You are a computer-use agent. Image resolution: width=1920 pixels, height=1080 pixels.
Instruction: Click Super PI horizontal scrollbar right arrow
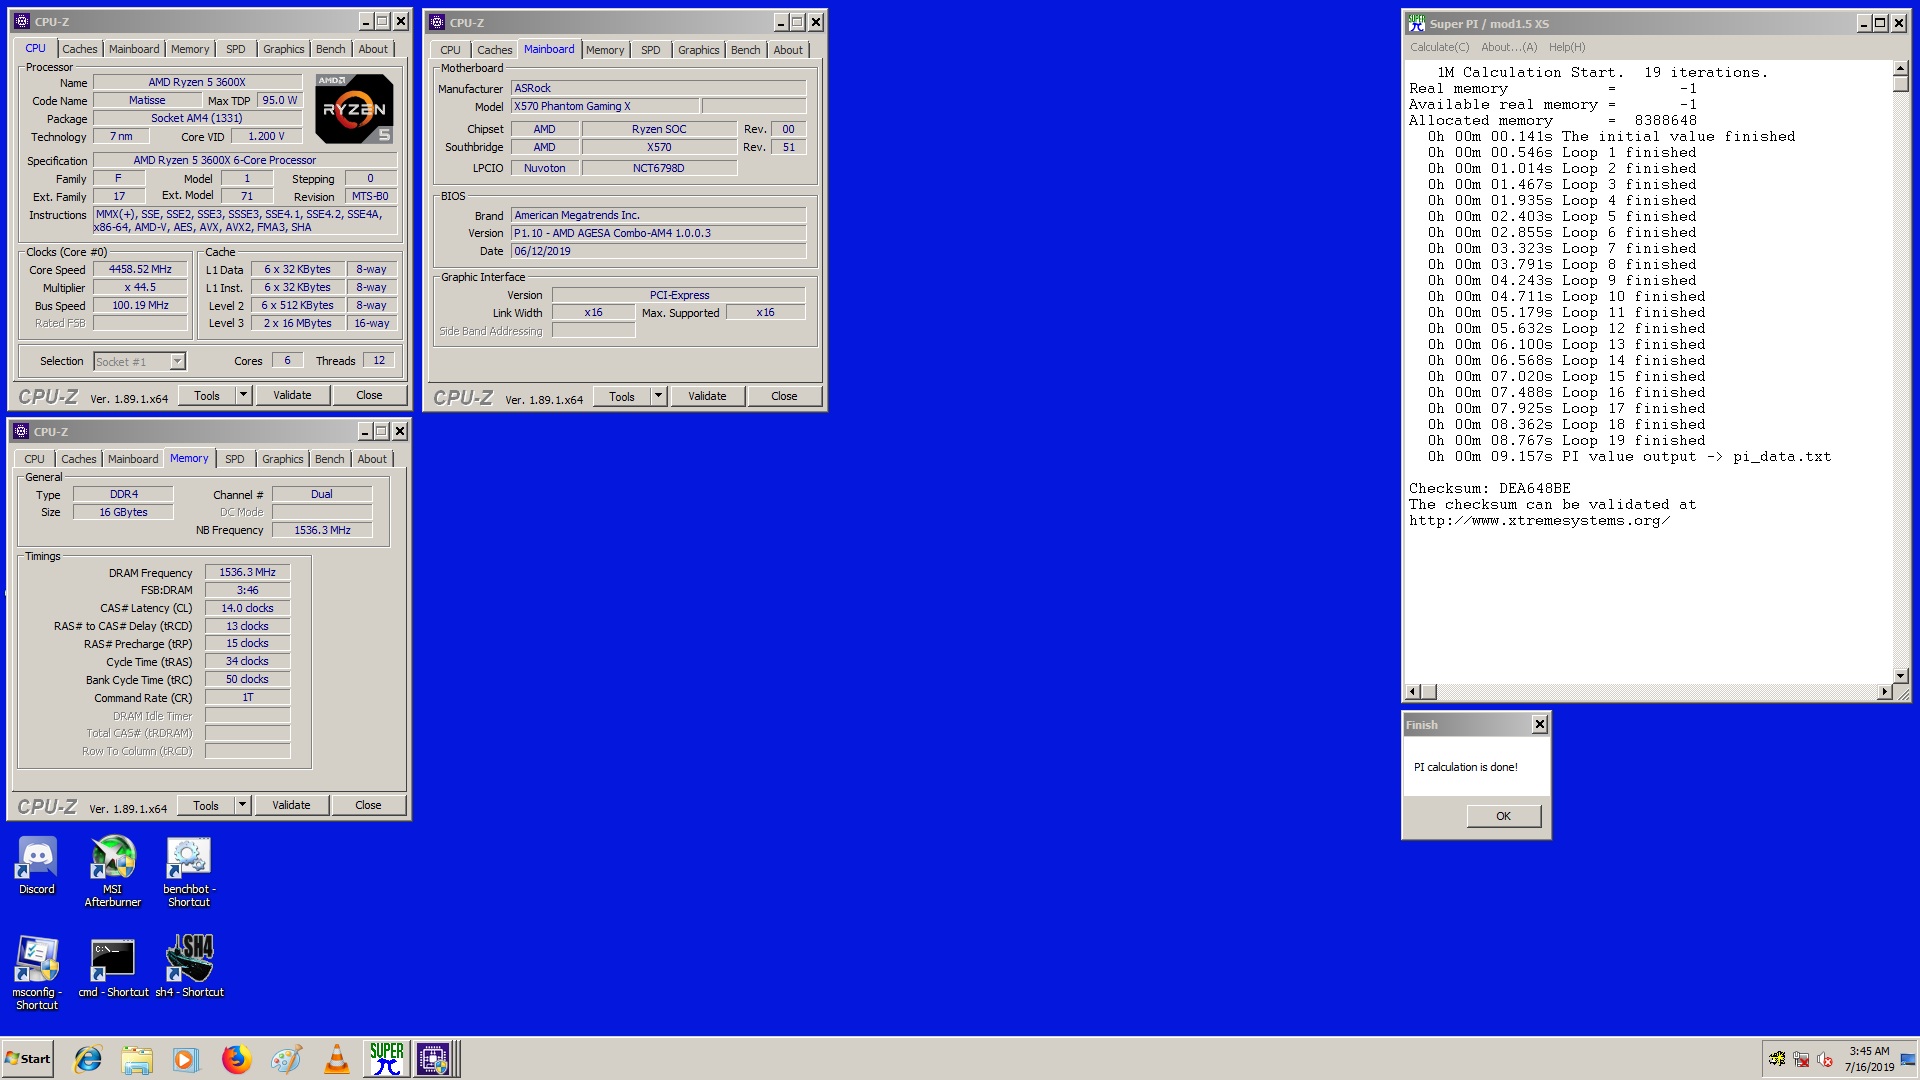1885,692
